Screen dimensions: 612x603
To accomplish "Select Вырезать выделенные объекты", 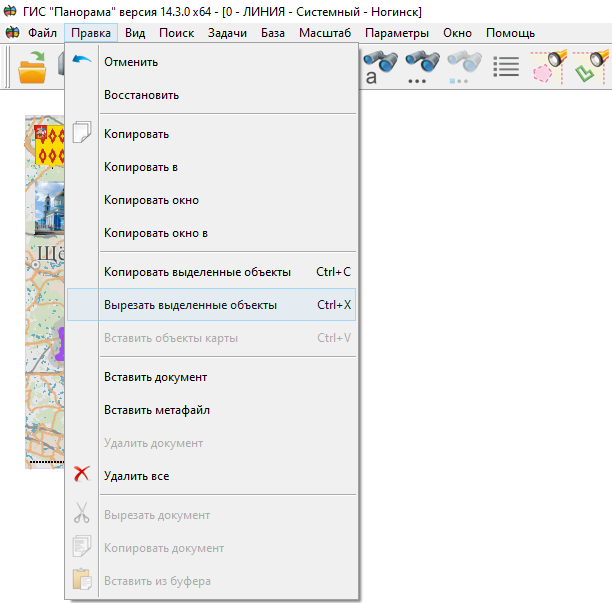I will 190,305.
